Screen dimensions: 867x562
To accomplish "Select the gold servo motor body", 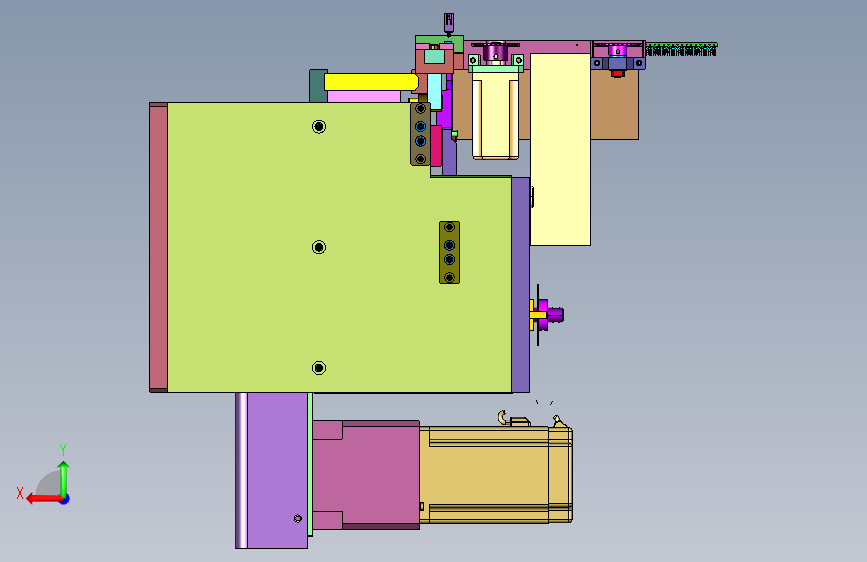I will pyautogui.click(x=495, y=475).
